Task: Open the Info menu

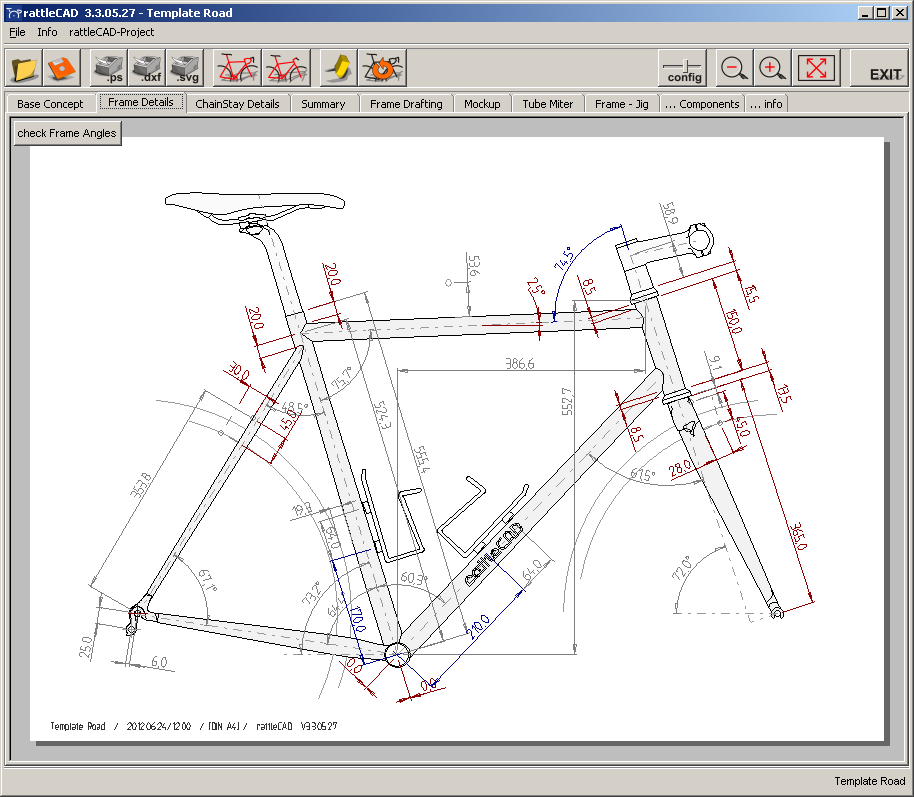Action: pos(47,32)
